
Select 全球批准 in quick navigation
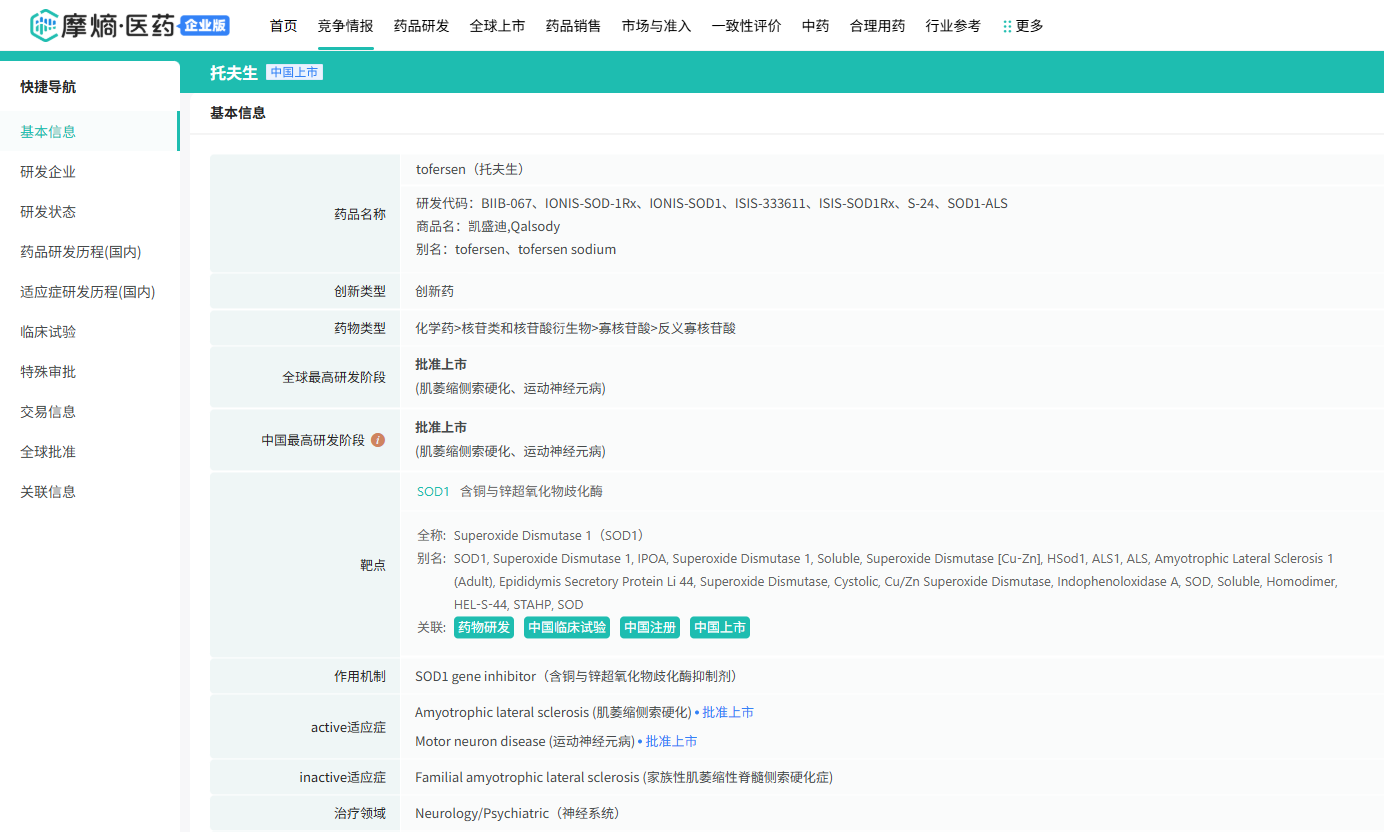(48, 452)
